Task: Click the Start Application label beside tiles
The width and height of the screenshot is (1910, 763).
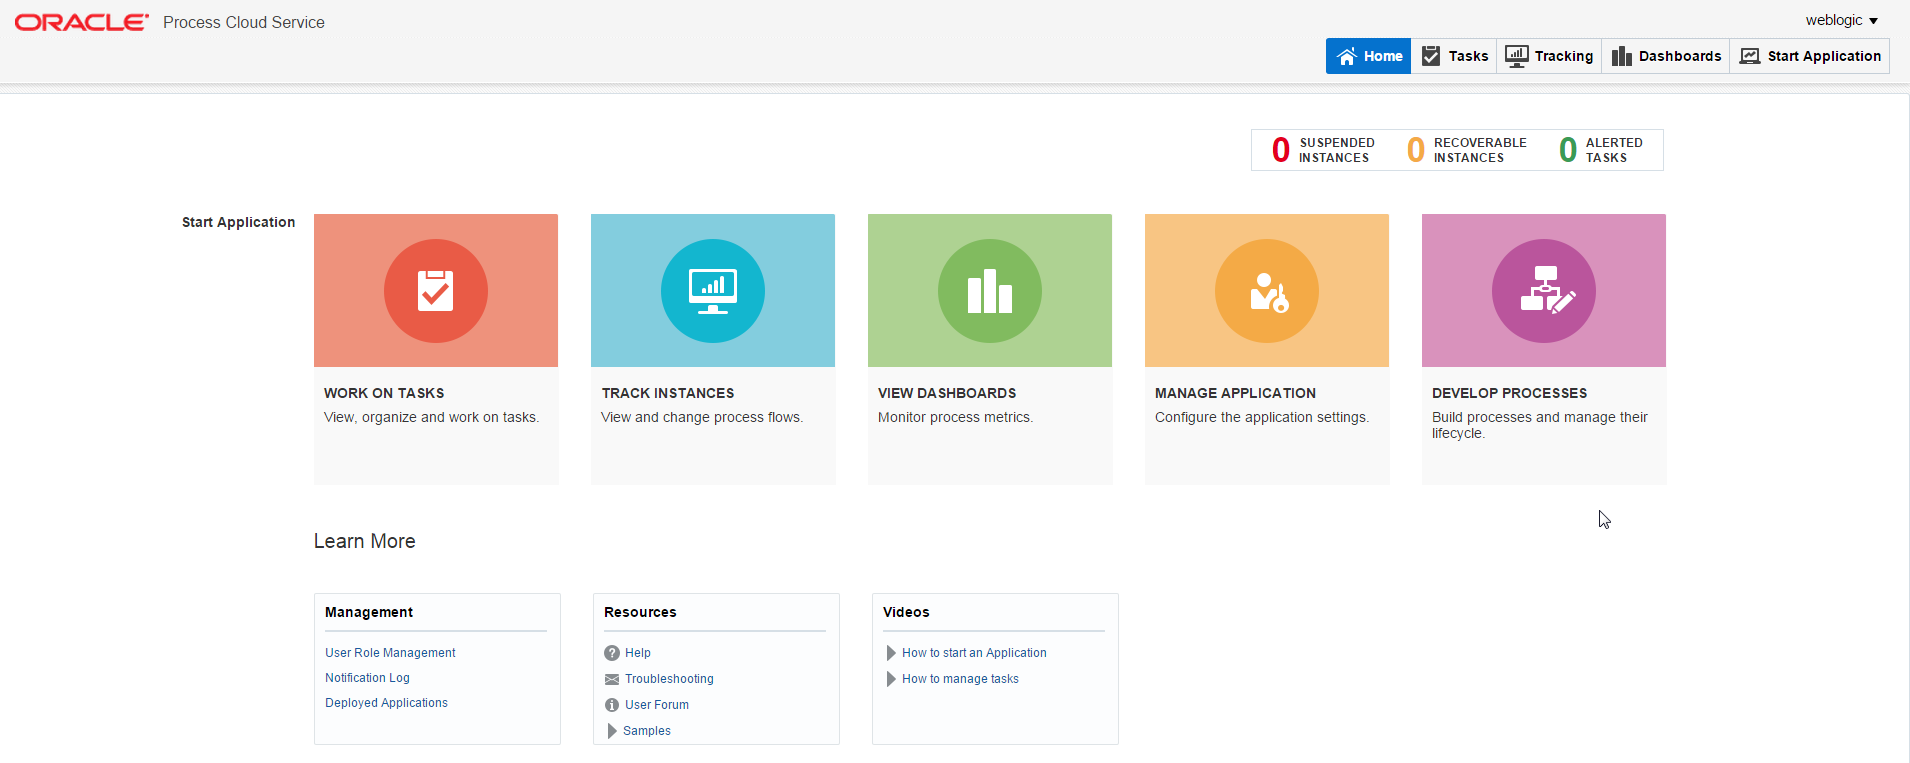Action: pos(238,222)
